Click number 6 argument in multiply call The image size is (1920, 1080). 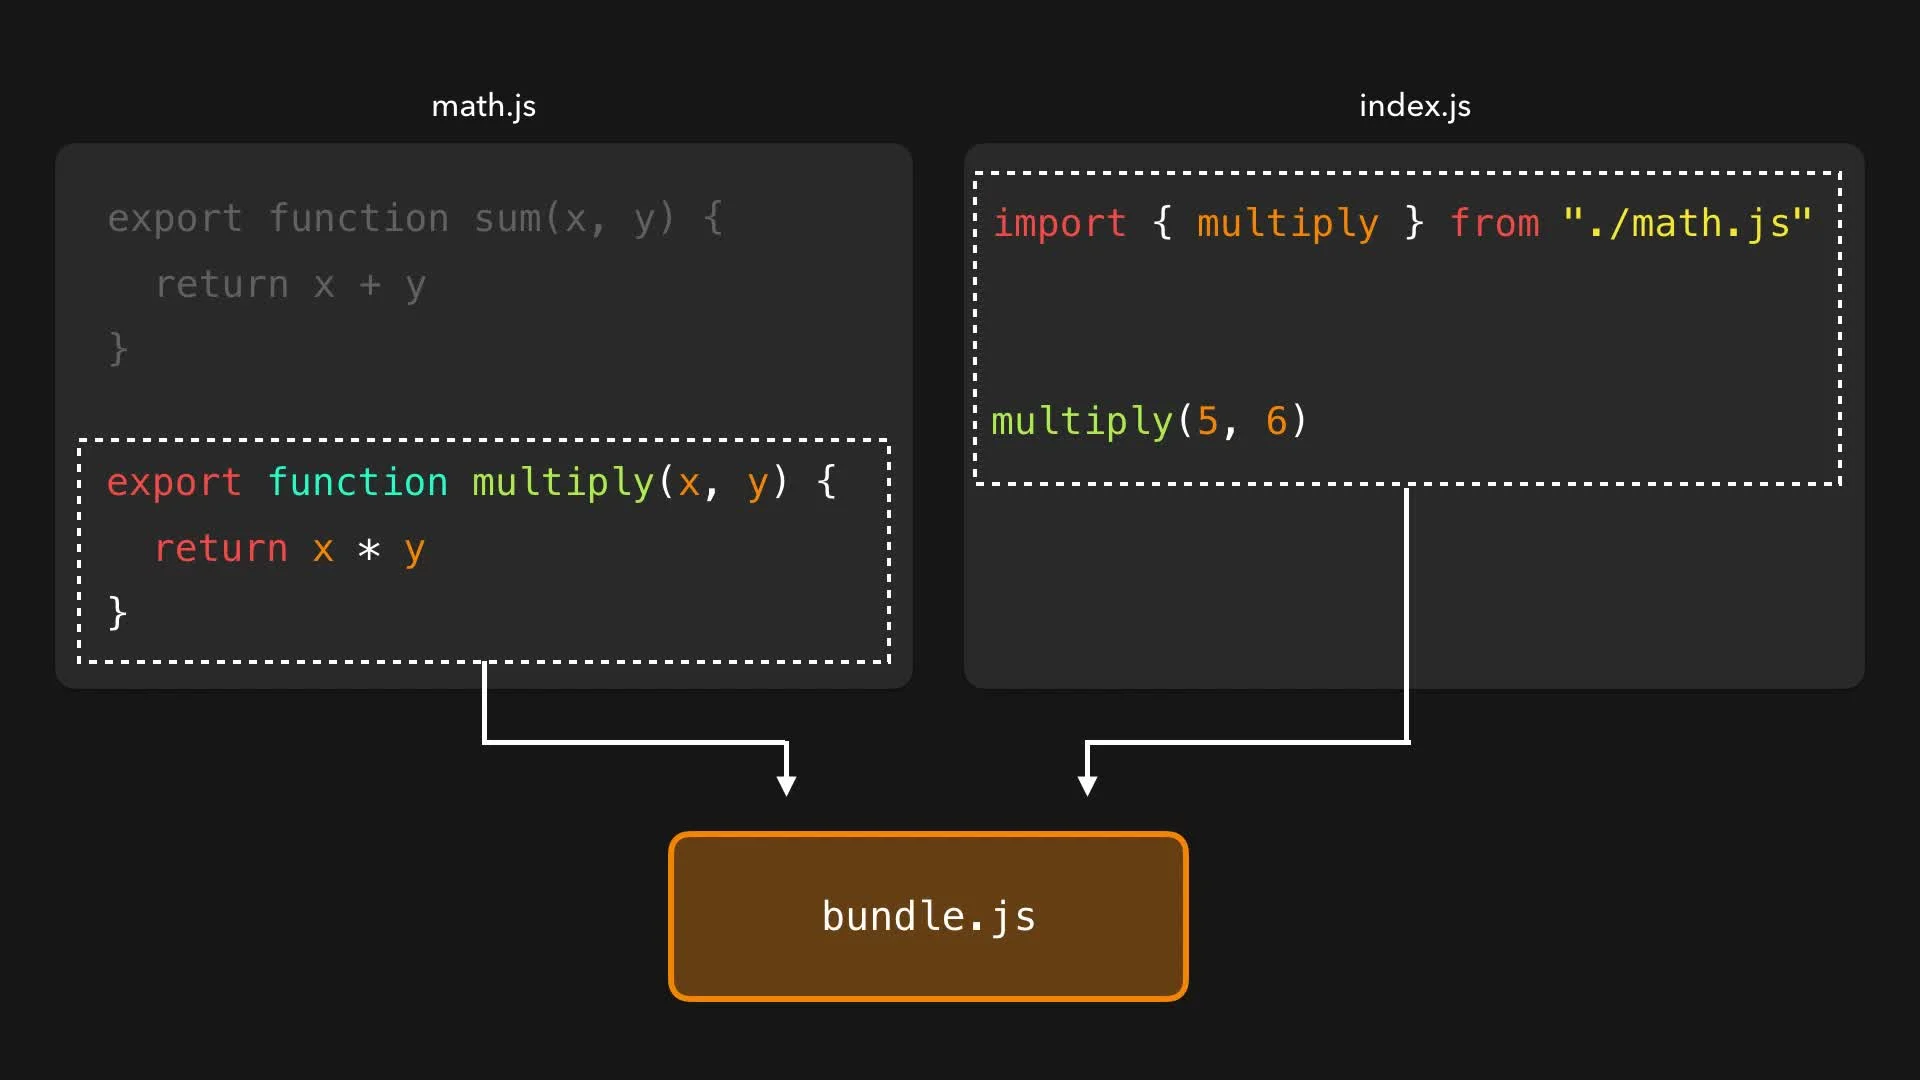click(x=1276, y=421)
